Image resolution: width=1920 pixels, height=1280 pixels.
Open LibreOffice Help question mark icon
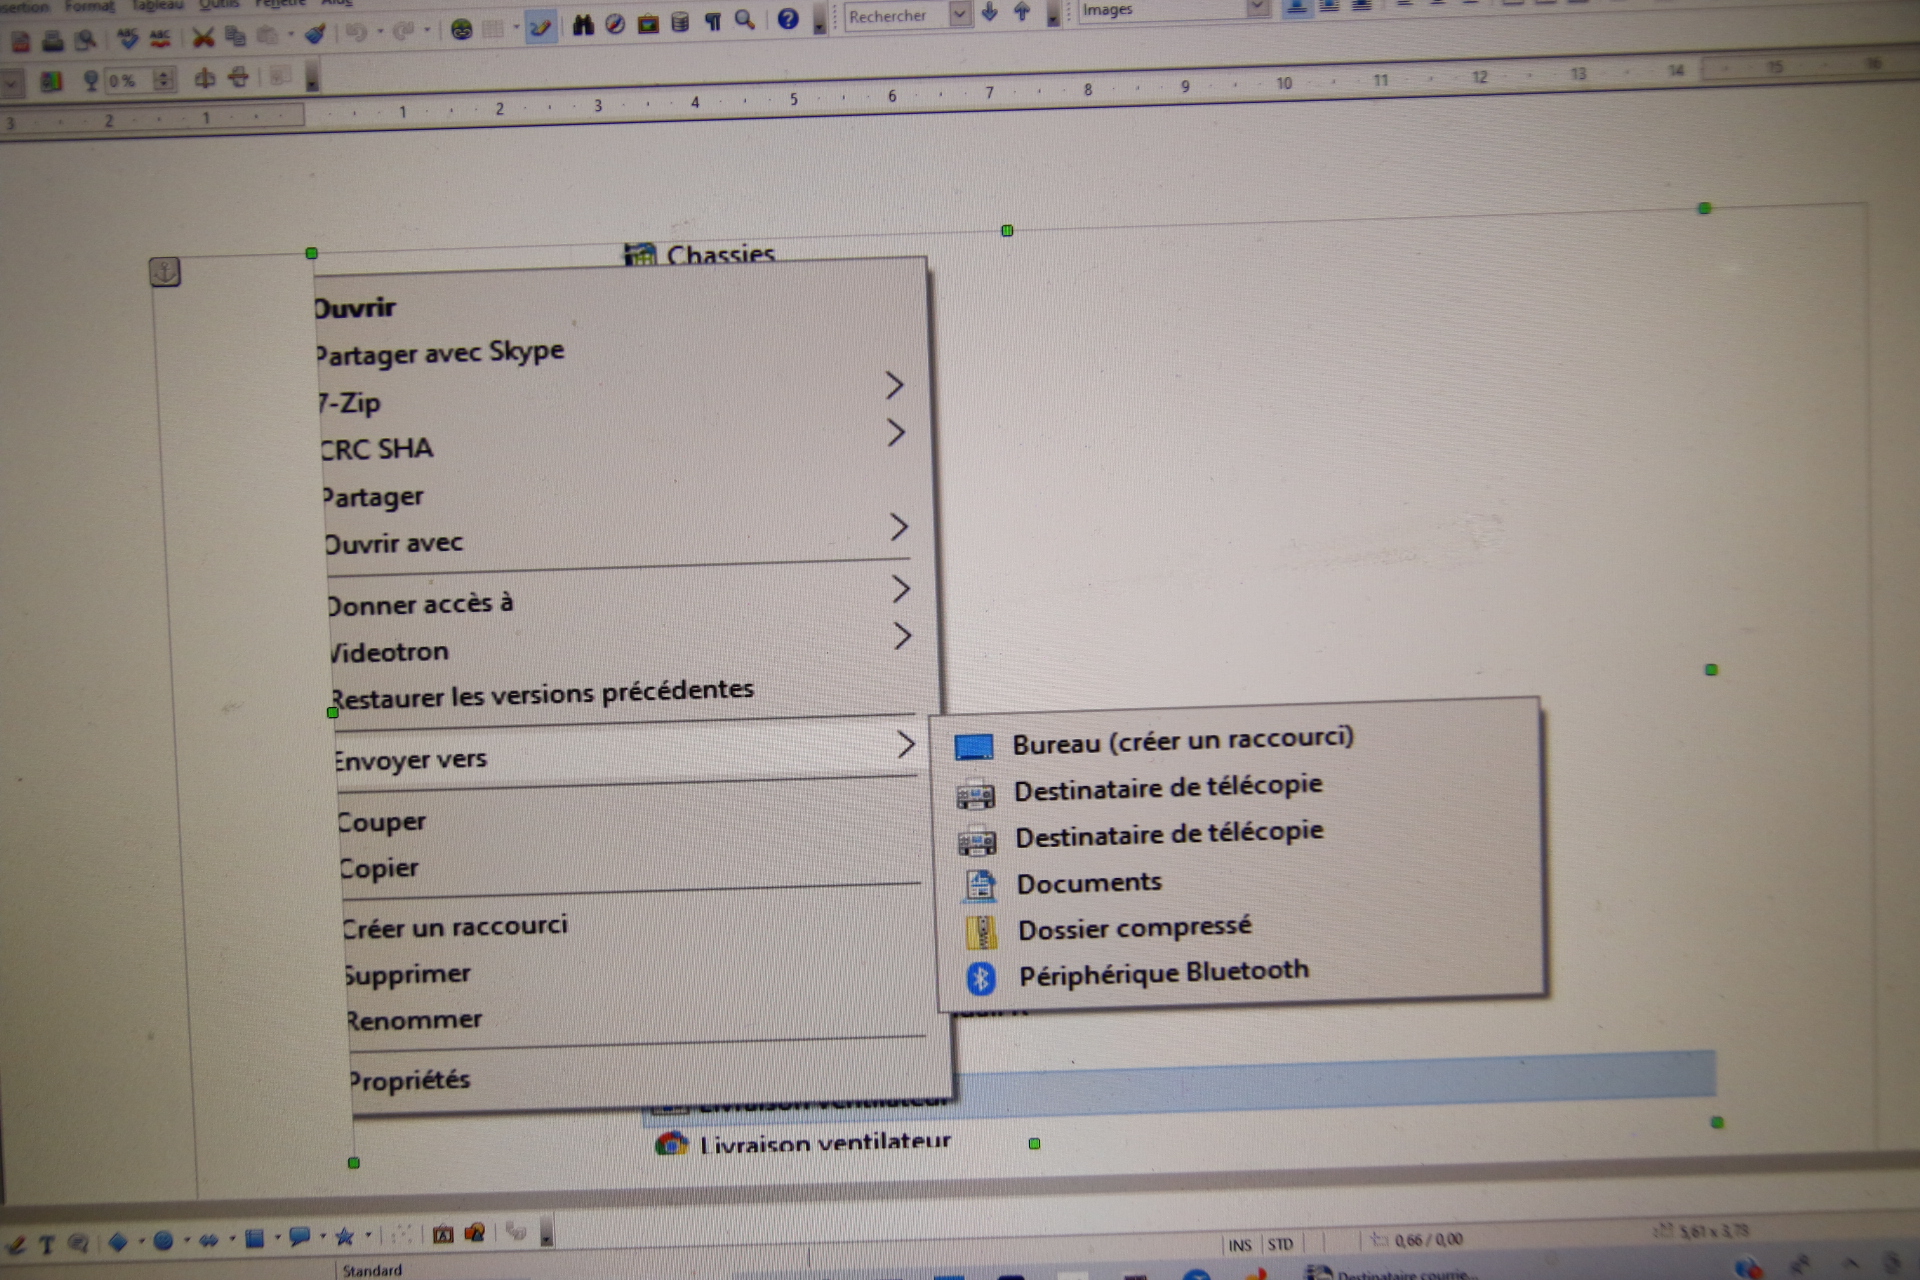pyautogui.click(x=788, y=18)
